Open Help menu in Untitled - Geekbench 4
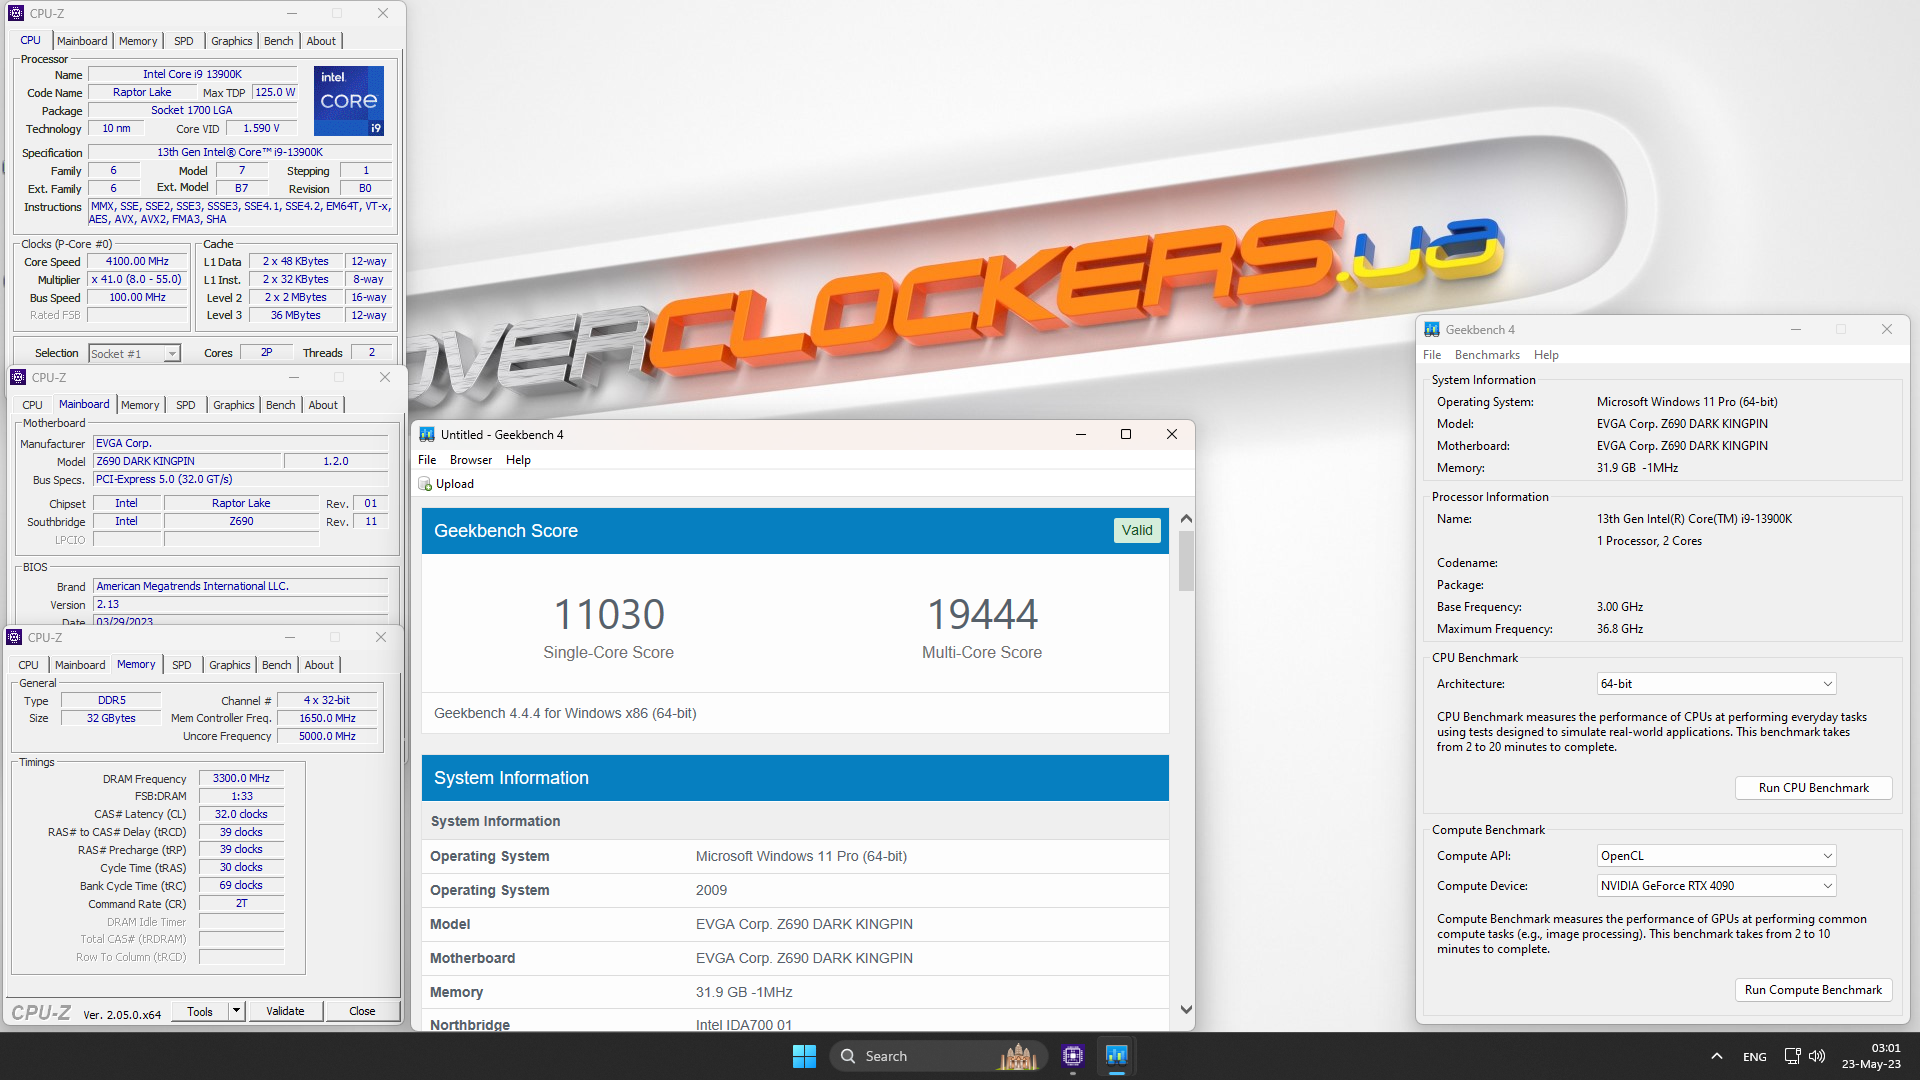Image resolution: width=1920 pixels, height=1080 pixels. [518, 460]
